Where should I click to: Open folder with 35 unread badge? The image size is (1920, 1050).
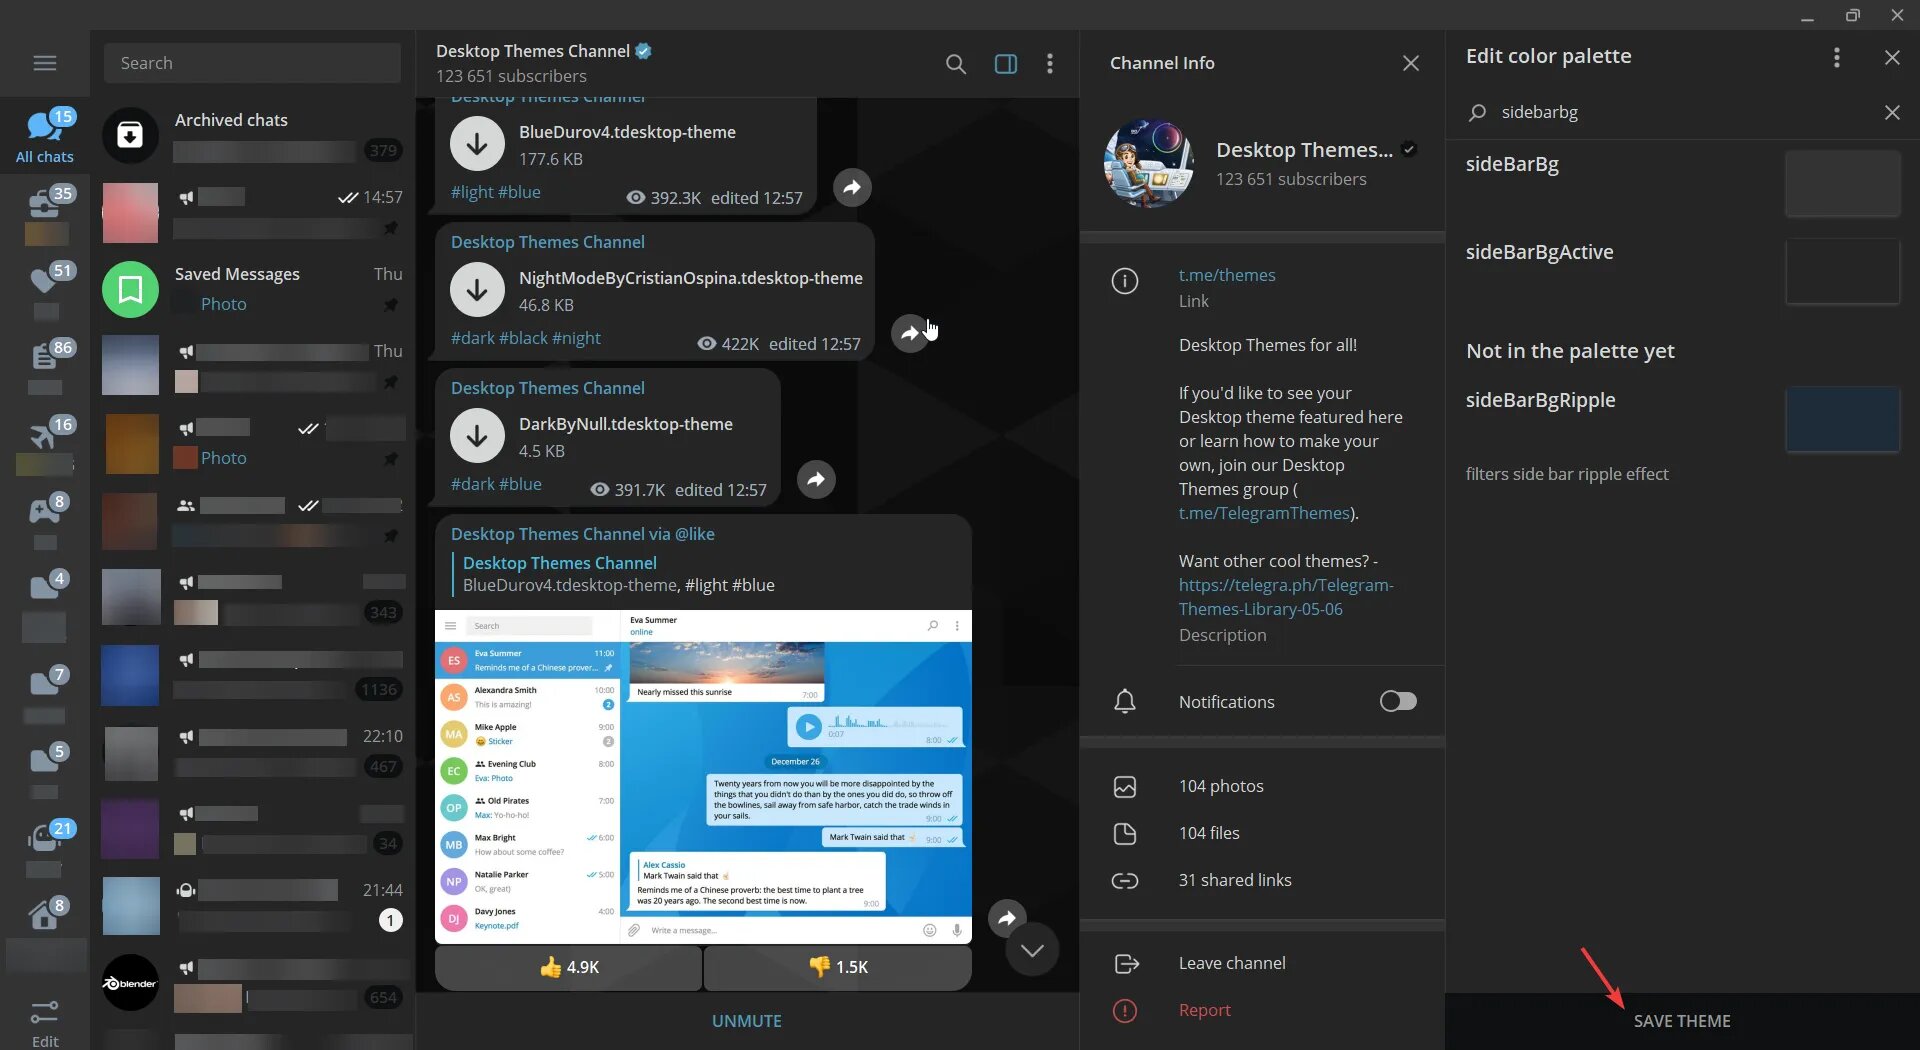click(45, 215)
